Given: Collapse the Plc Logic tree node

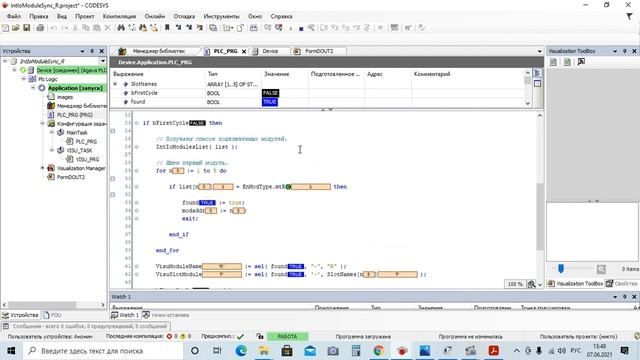Looking at the screenshot, I should (24, 79).
